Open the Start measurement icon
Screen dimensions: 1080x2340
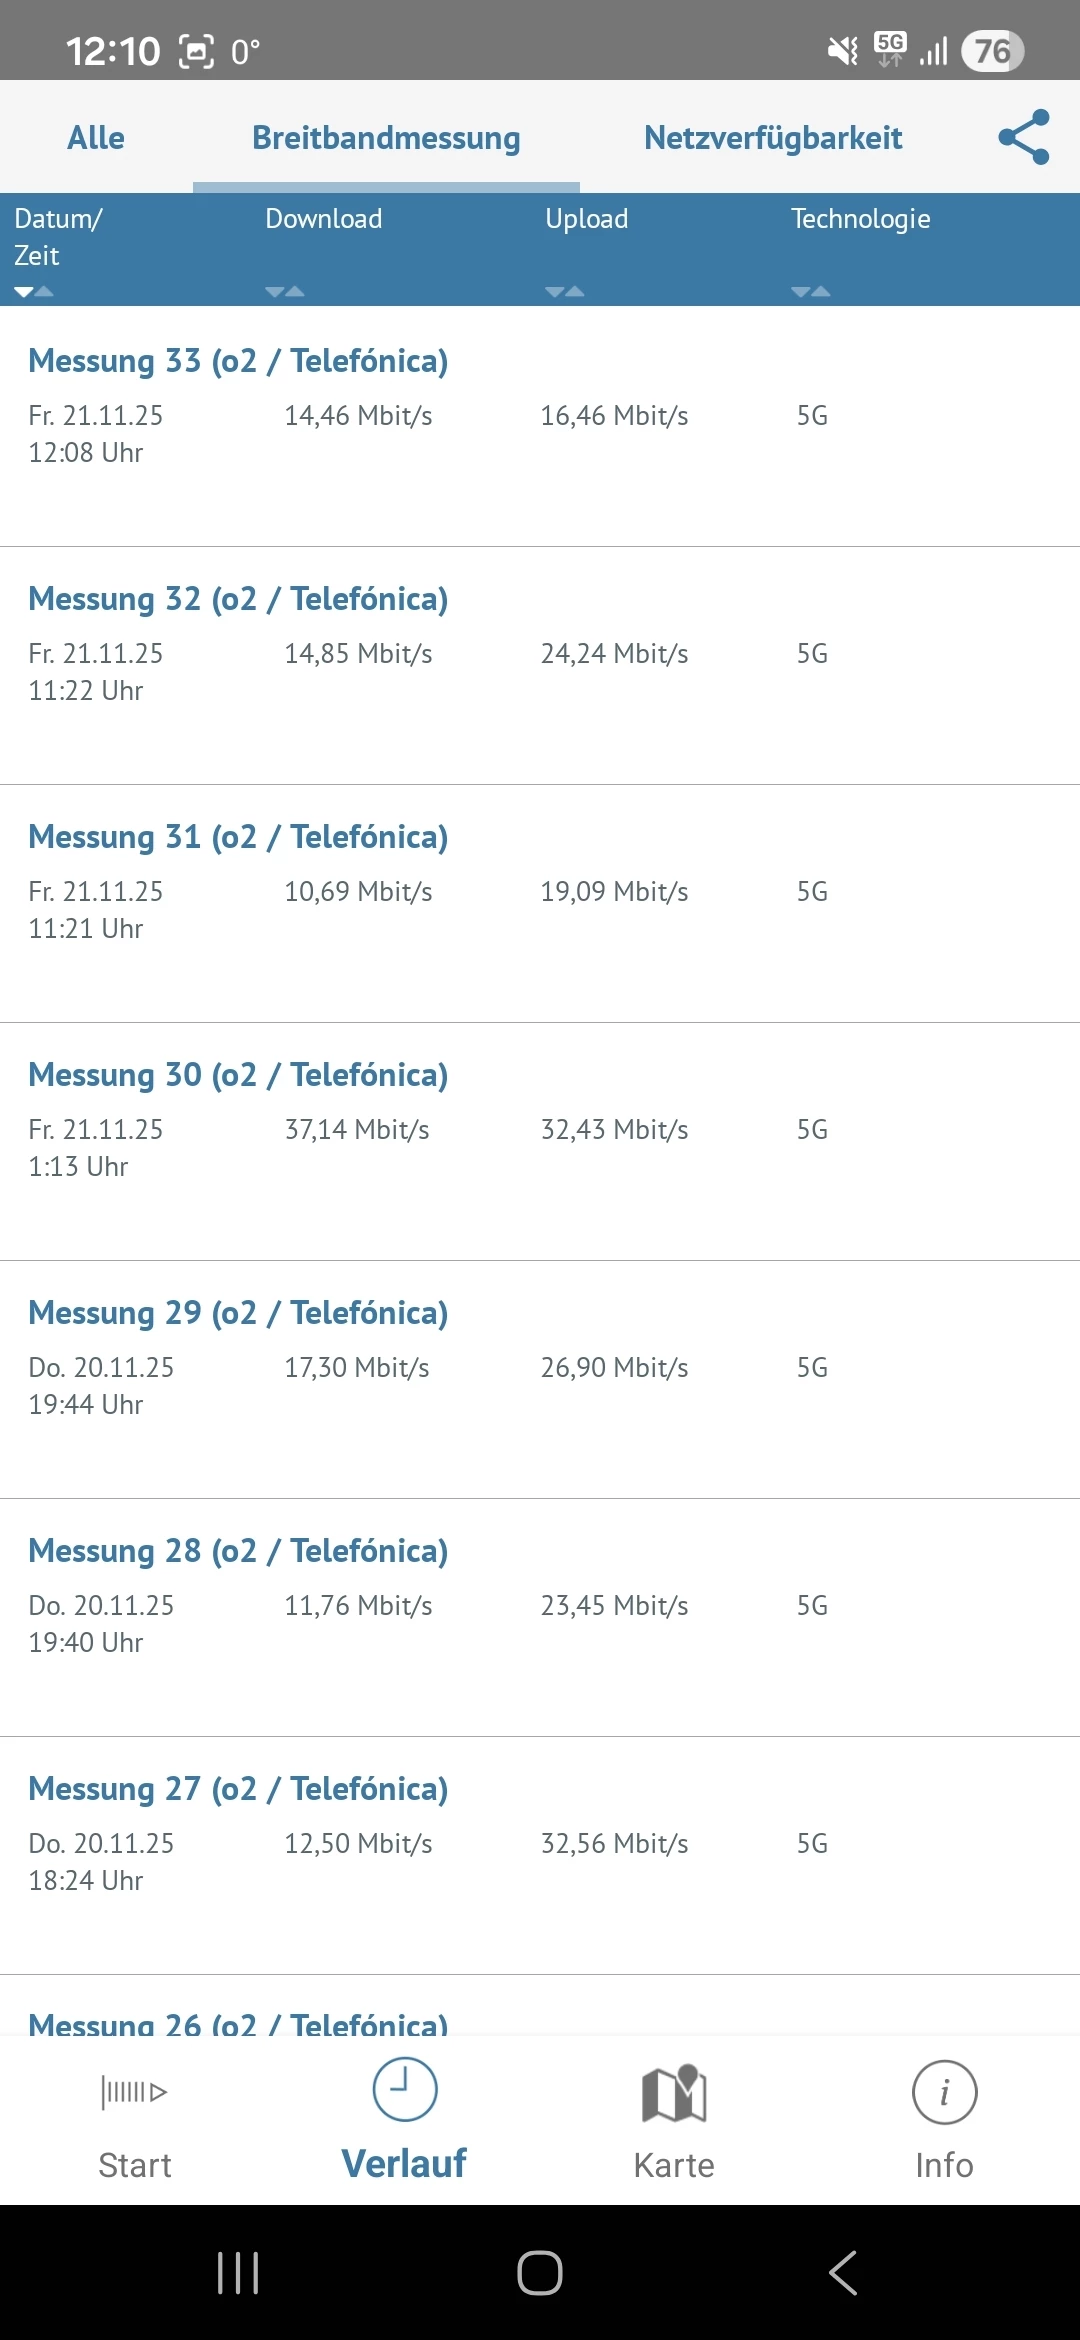coord(134,2091)
